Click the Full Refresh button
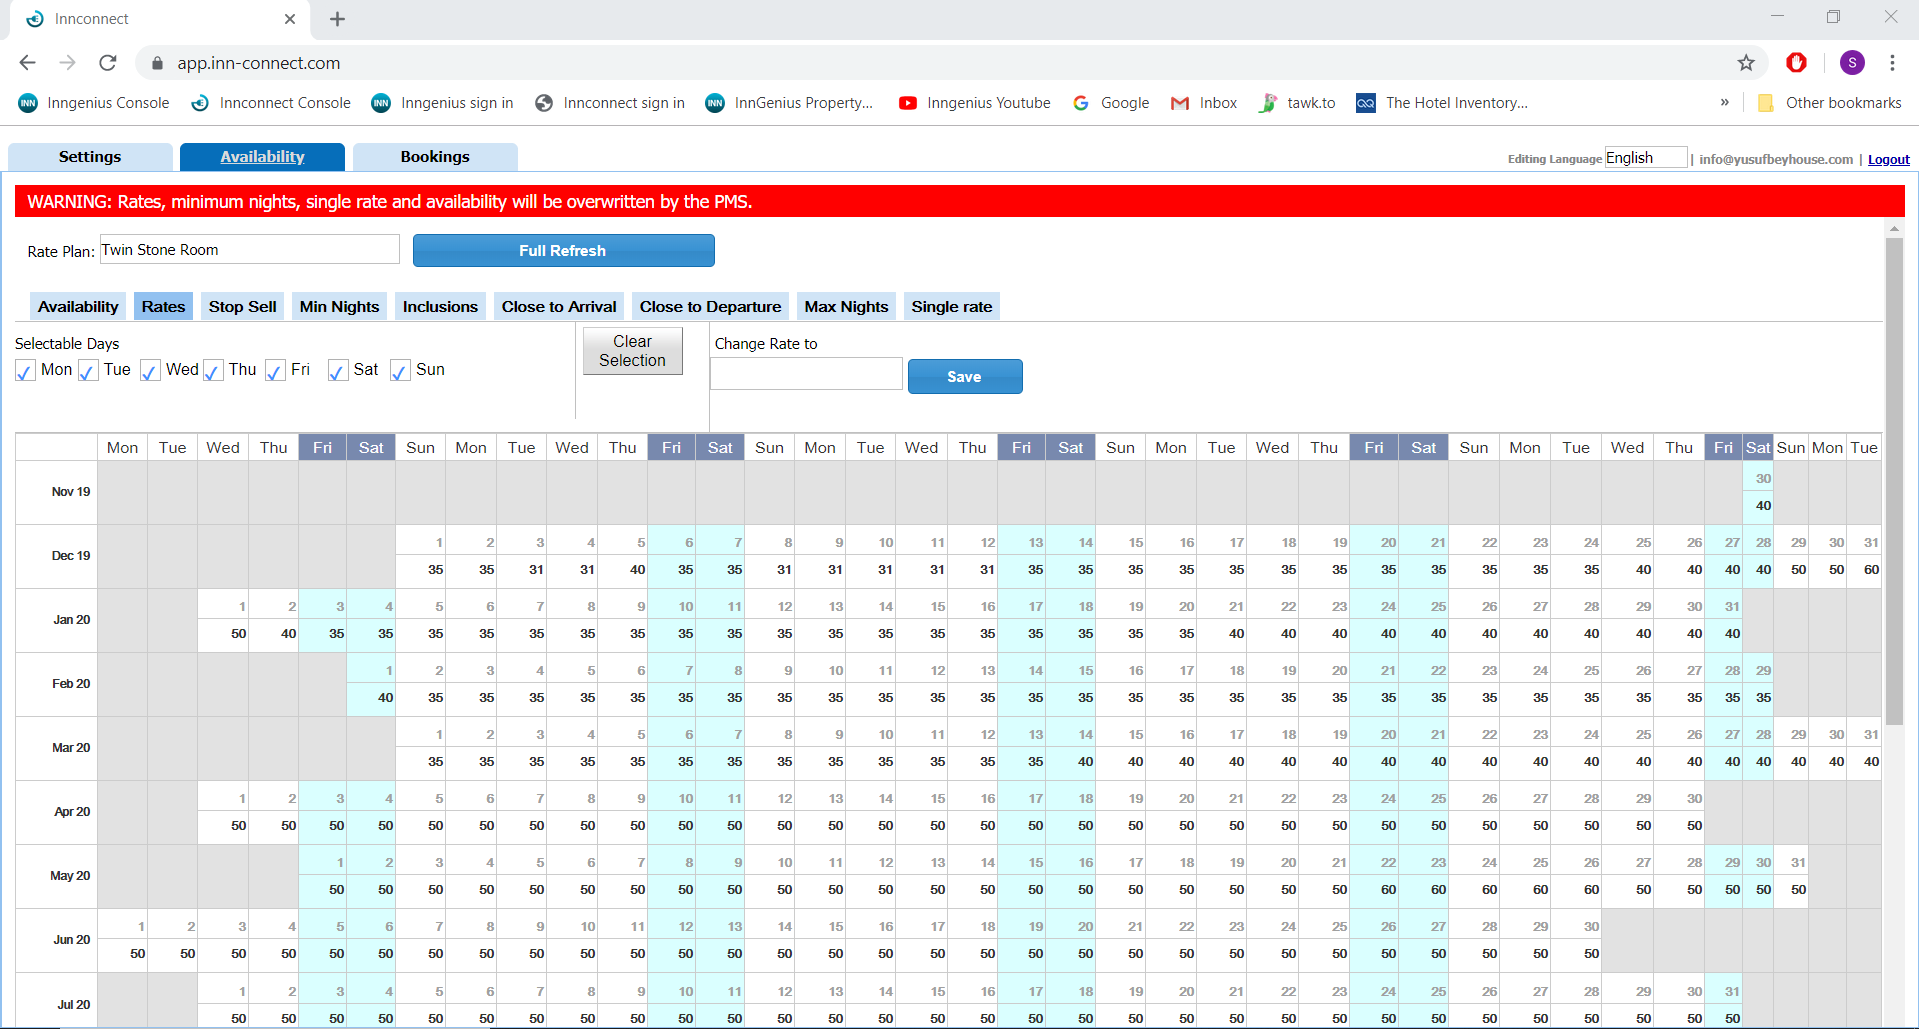The image size is (1919, 1029). pyautogui.click(x=563, y=251)
